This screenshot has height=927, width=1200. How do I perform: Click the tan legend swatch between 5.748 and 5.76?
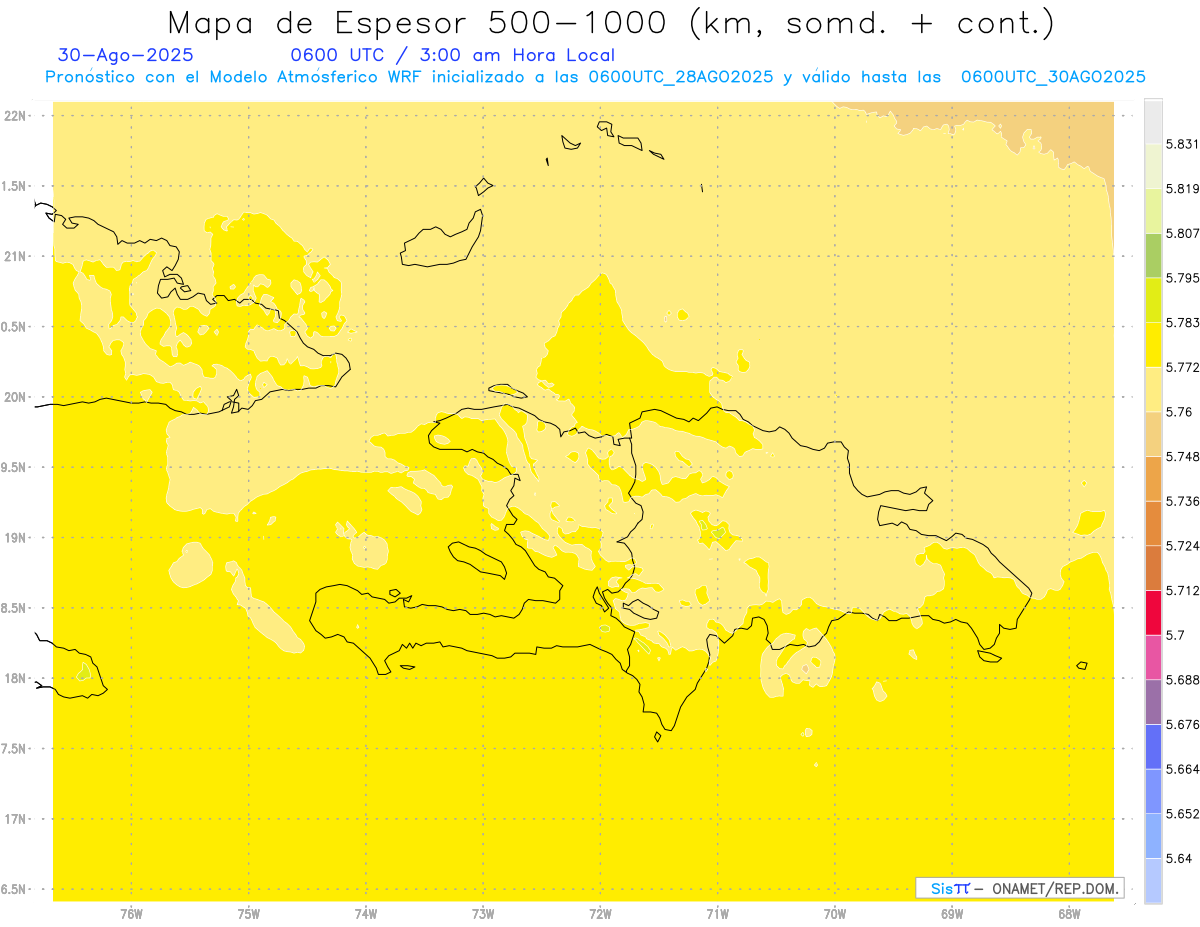coord(1153,434)
